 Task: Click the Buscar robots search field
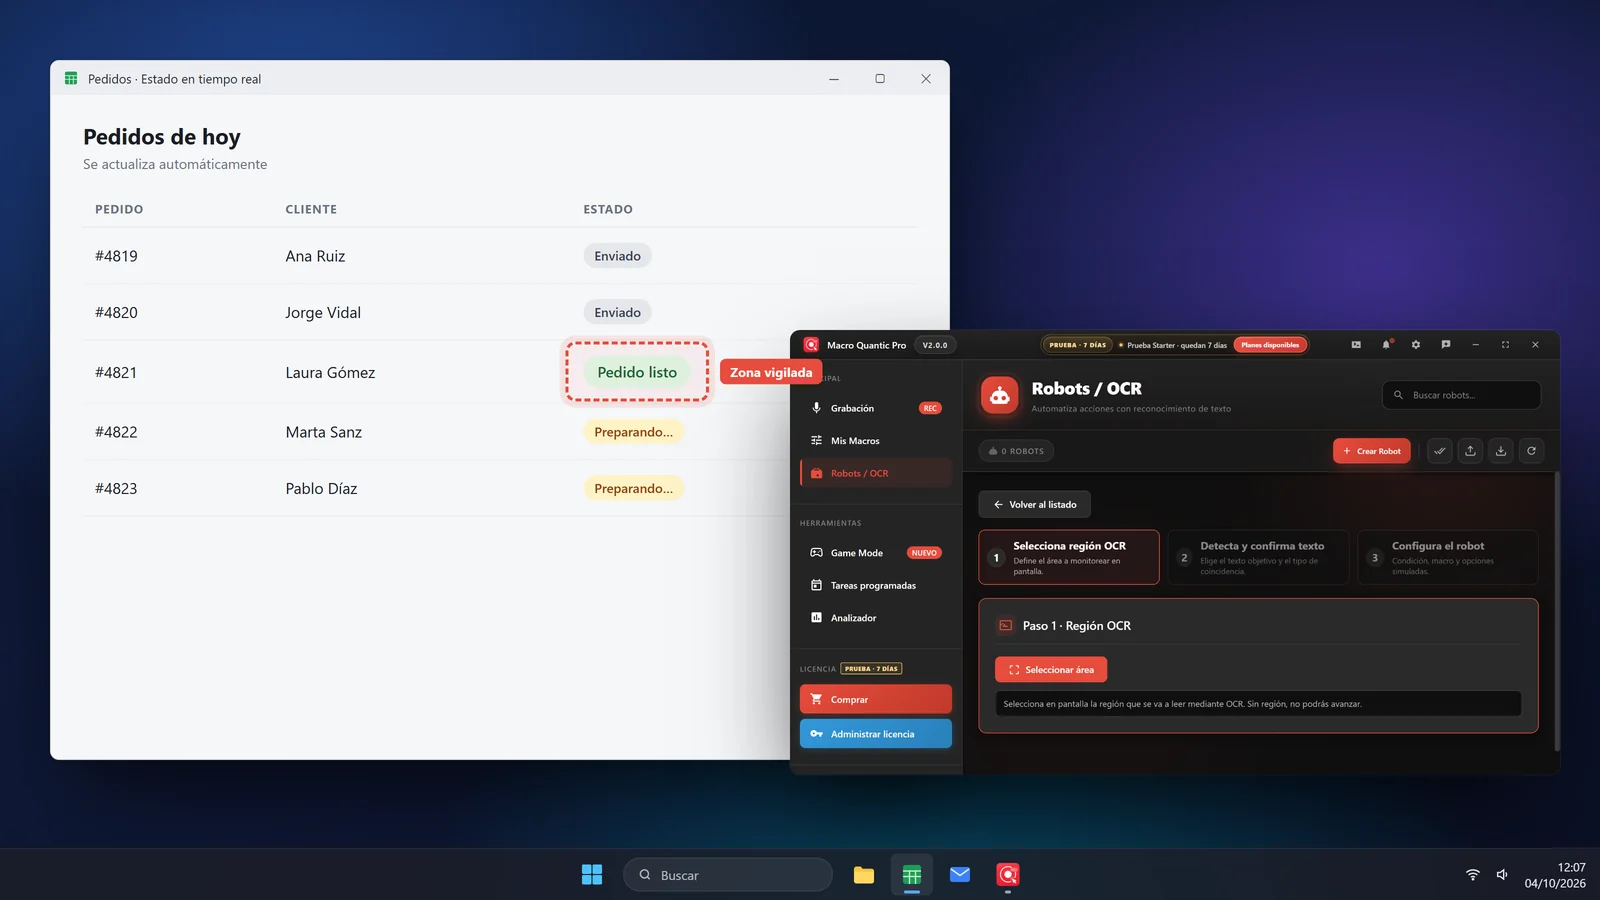pyautogui.click(x=1461, y=395)
